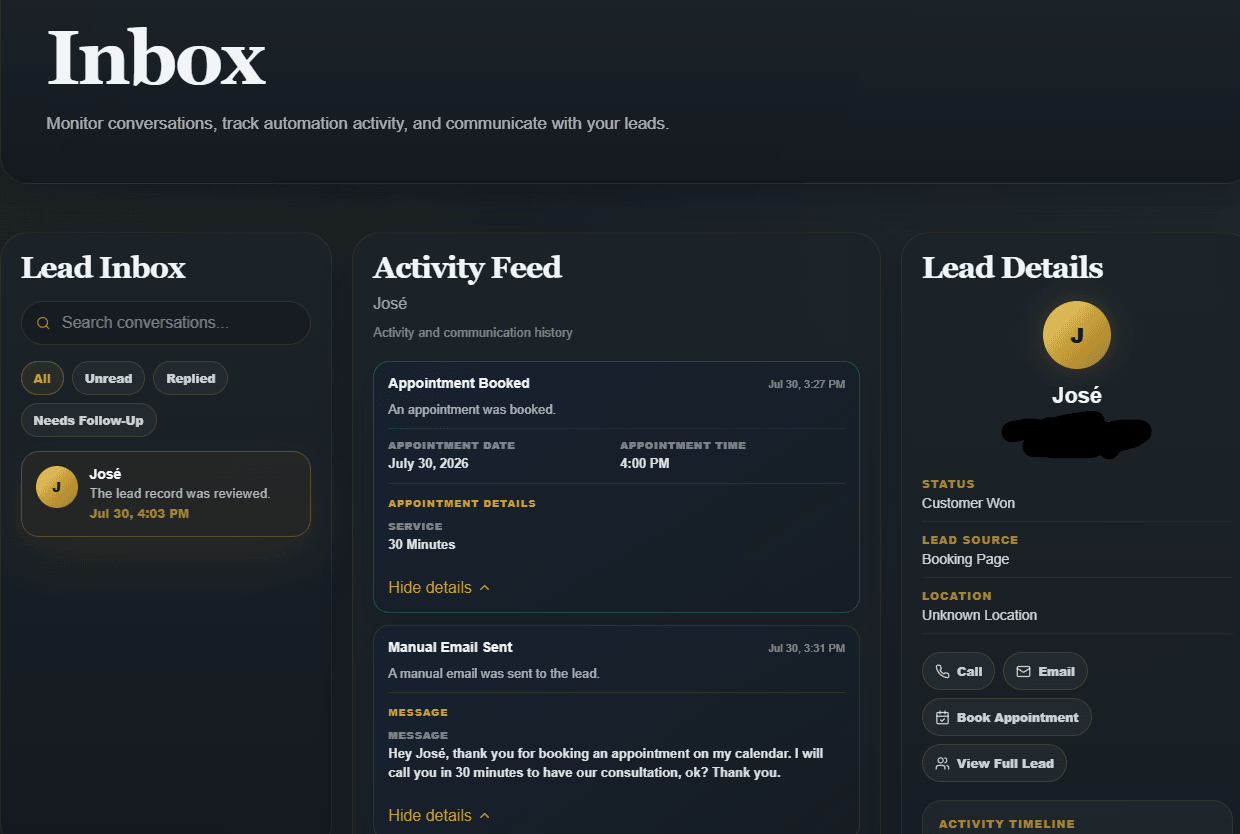Open View Full Lead
The width and height of the screenshot is (1240, 834).
[994, 764]
